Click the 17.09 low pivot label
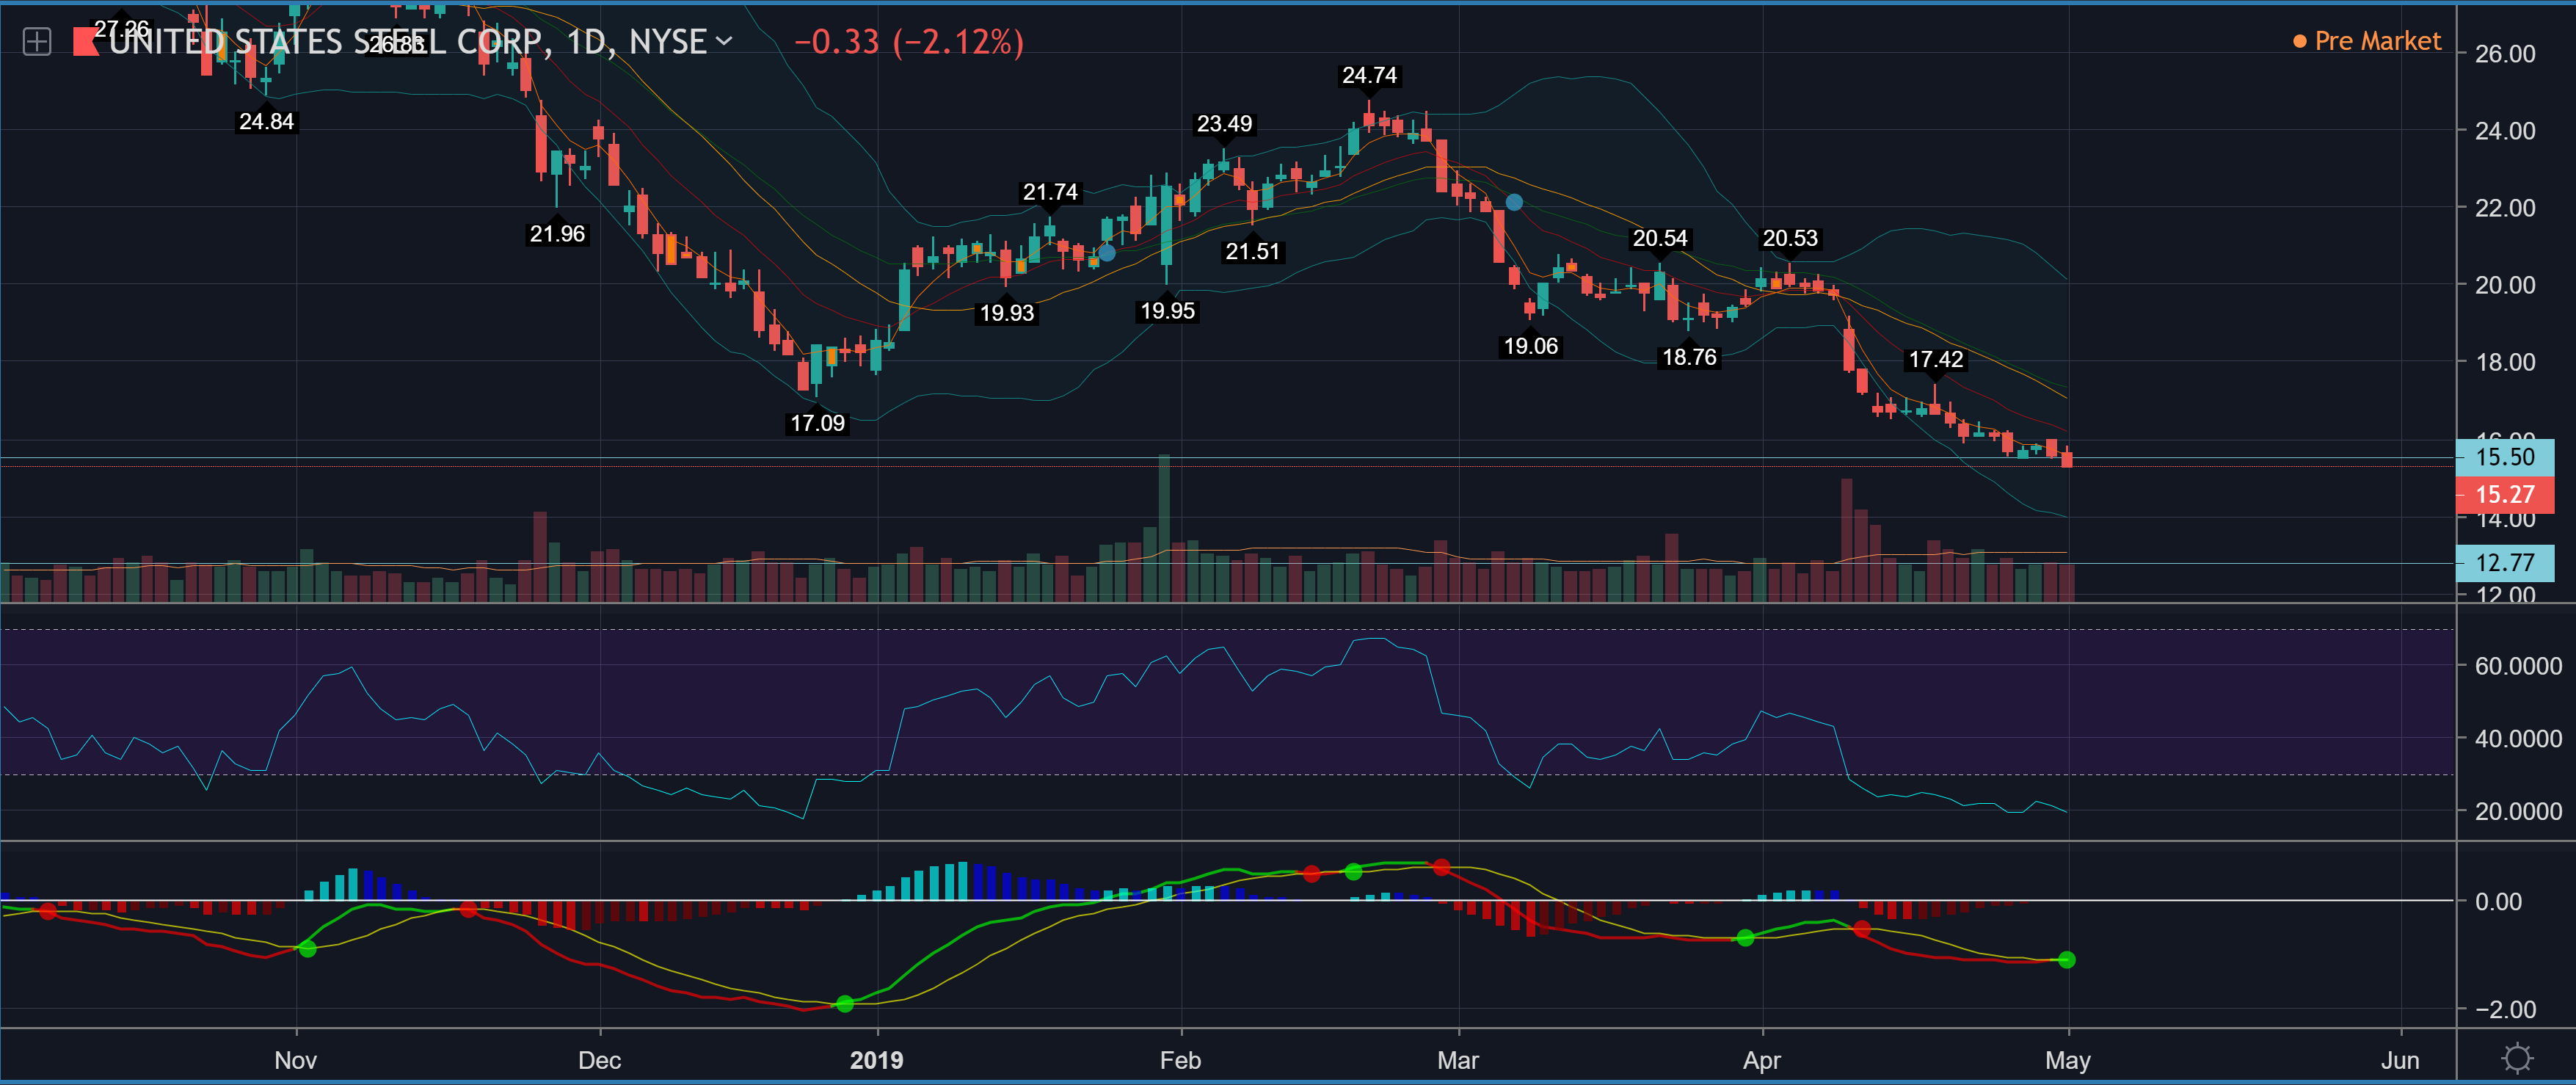 817,423
